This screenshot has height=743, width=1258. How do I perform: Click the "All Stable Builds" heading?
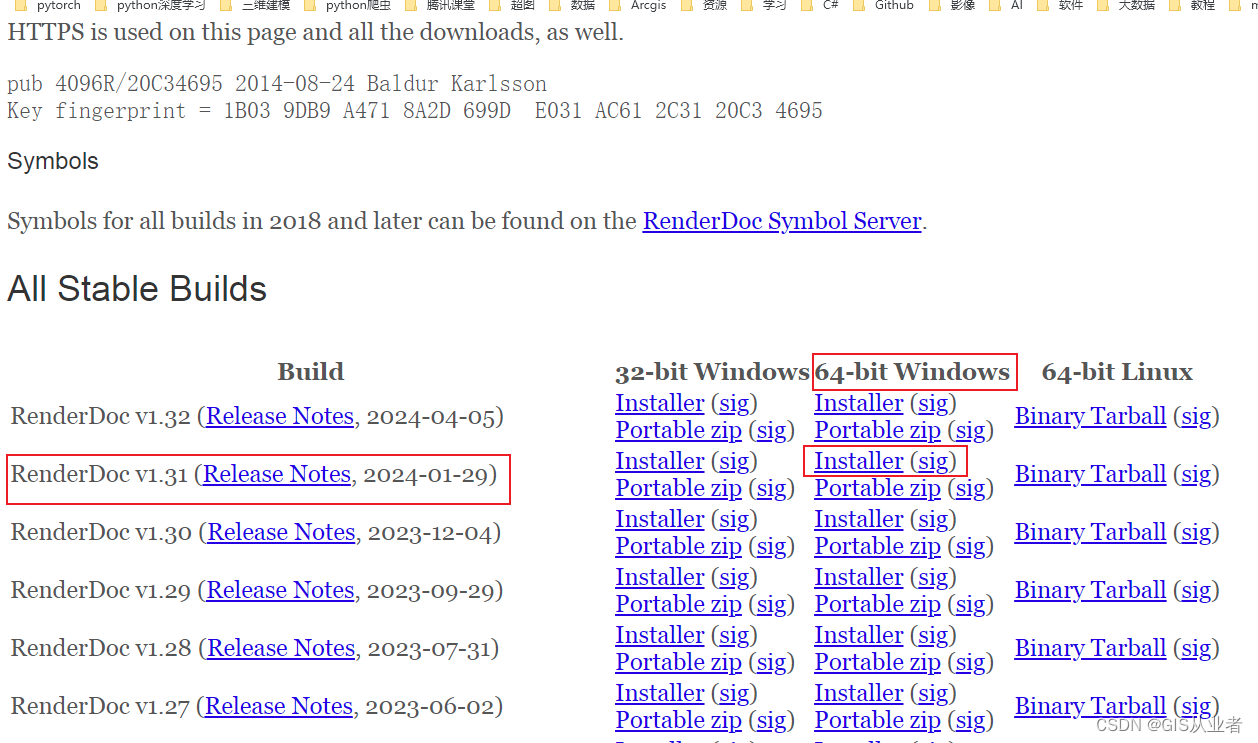pos(137,289)
